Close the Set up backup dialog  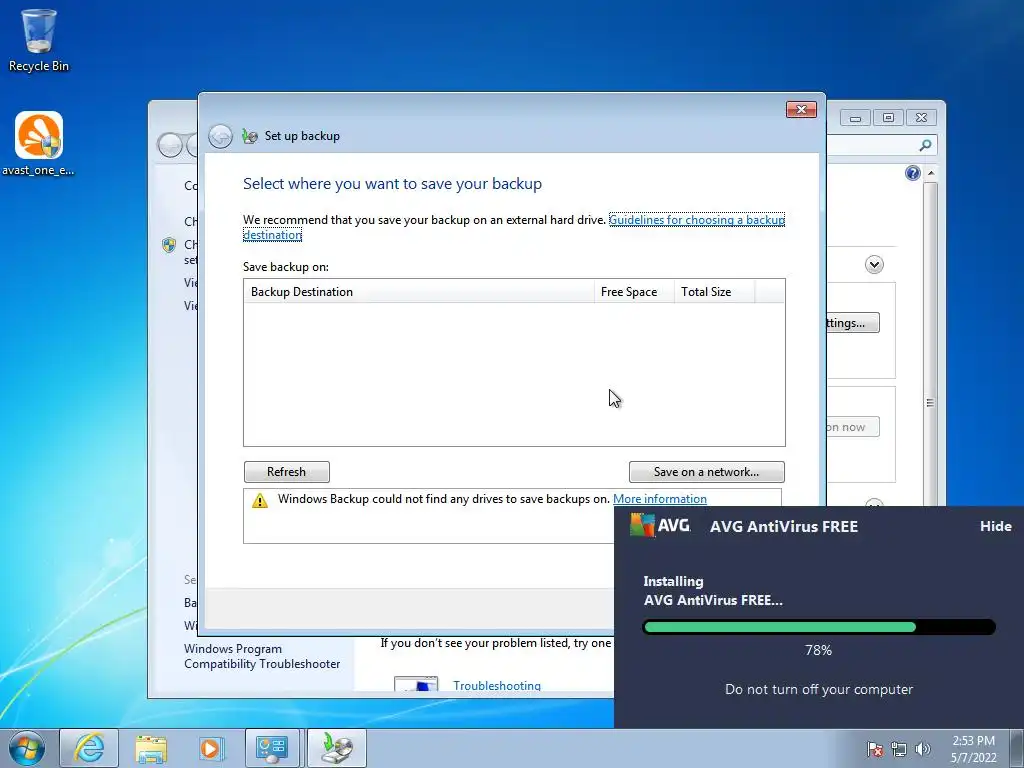[801, 110]
